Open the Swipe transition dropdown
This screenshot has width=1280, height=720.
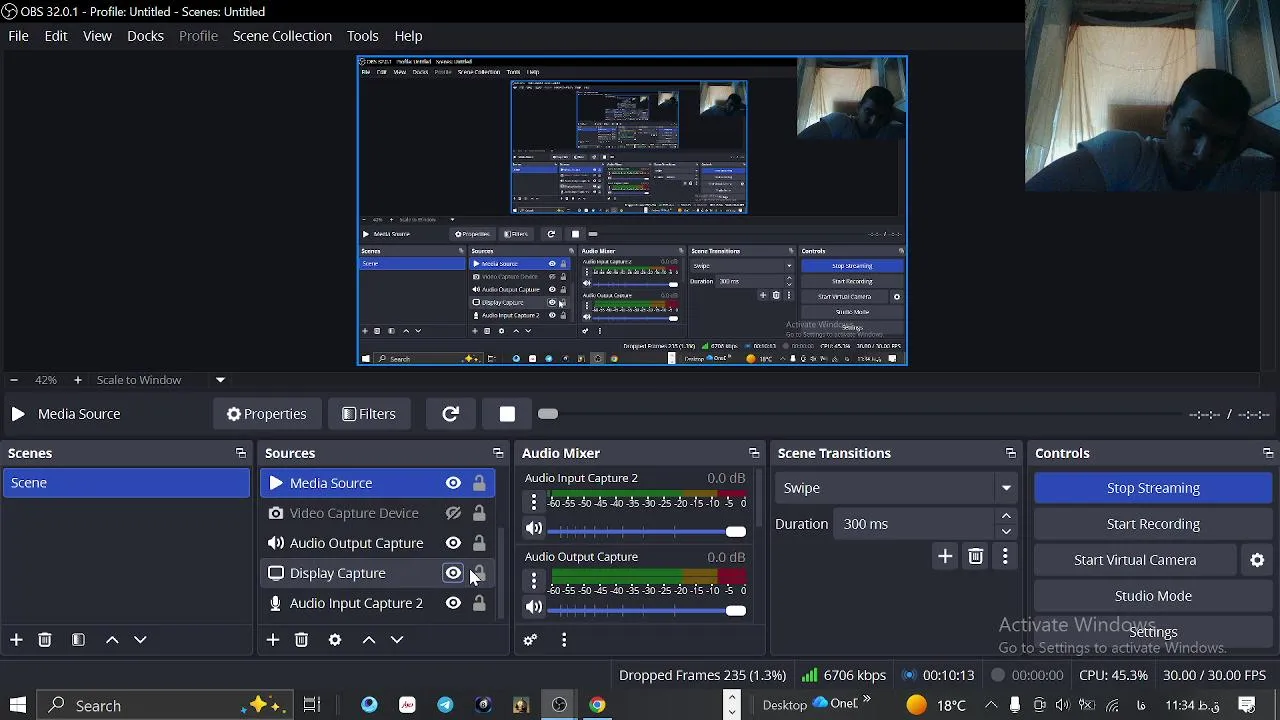click(896, 488)
